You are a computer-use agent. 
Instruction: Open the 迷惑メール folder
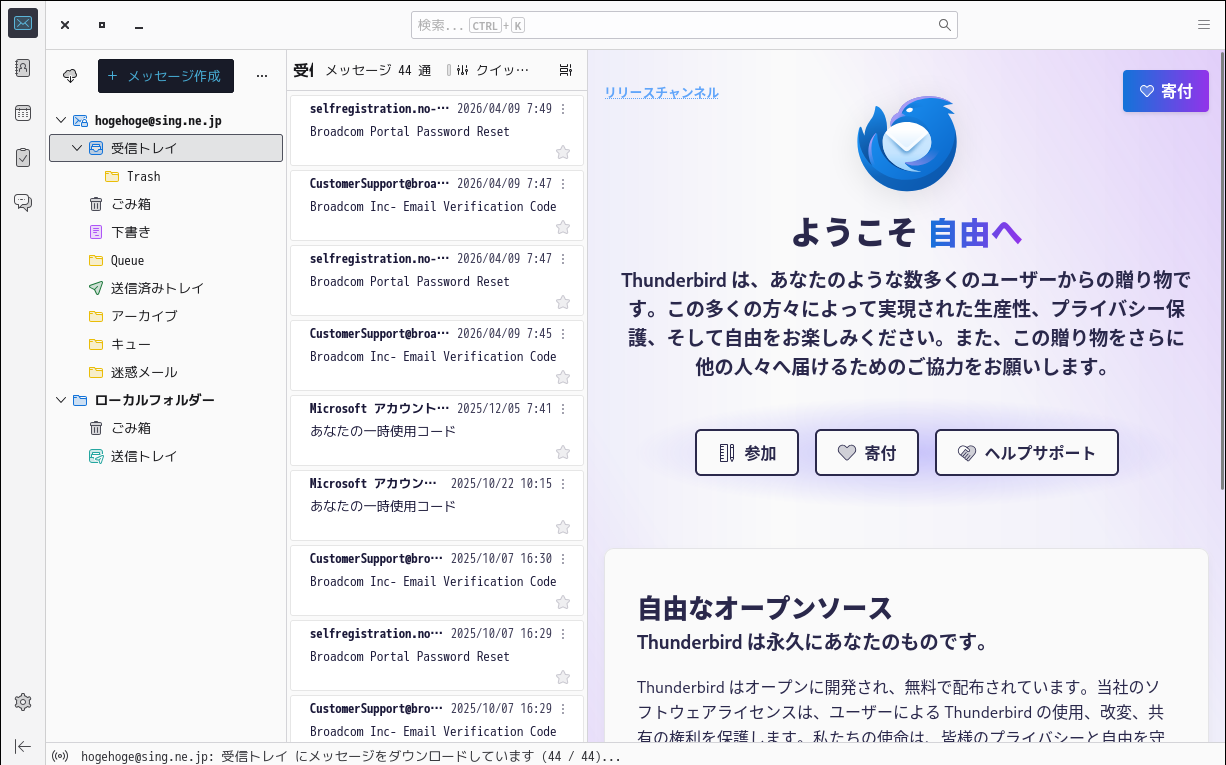(x=166, y=372)
